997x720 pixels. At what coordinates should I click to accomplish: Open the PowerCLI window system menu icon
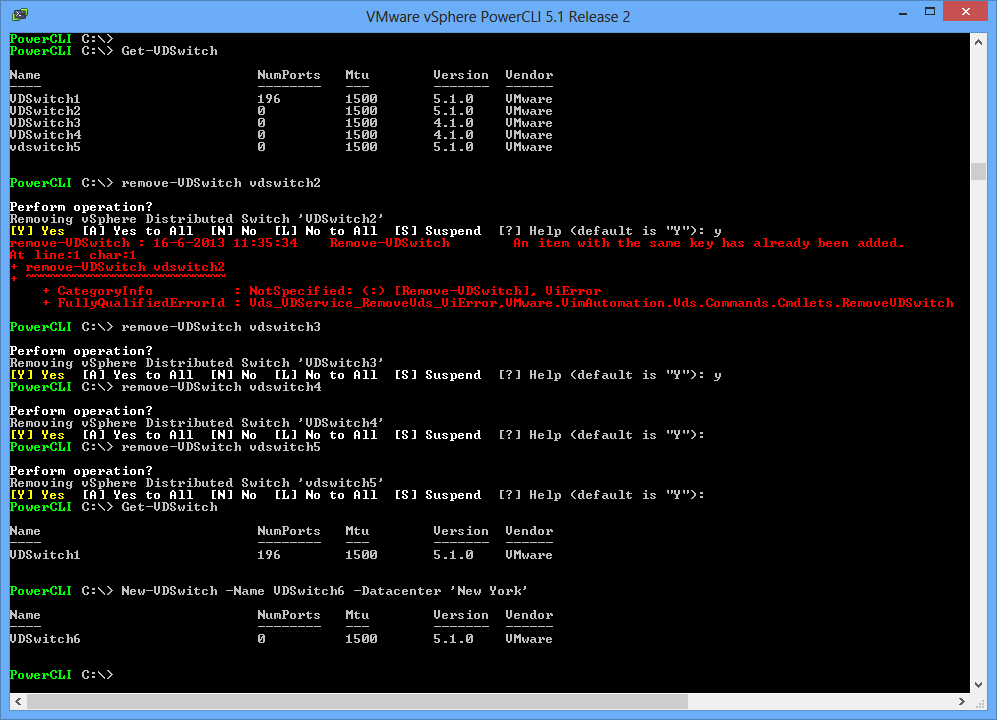20,14
